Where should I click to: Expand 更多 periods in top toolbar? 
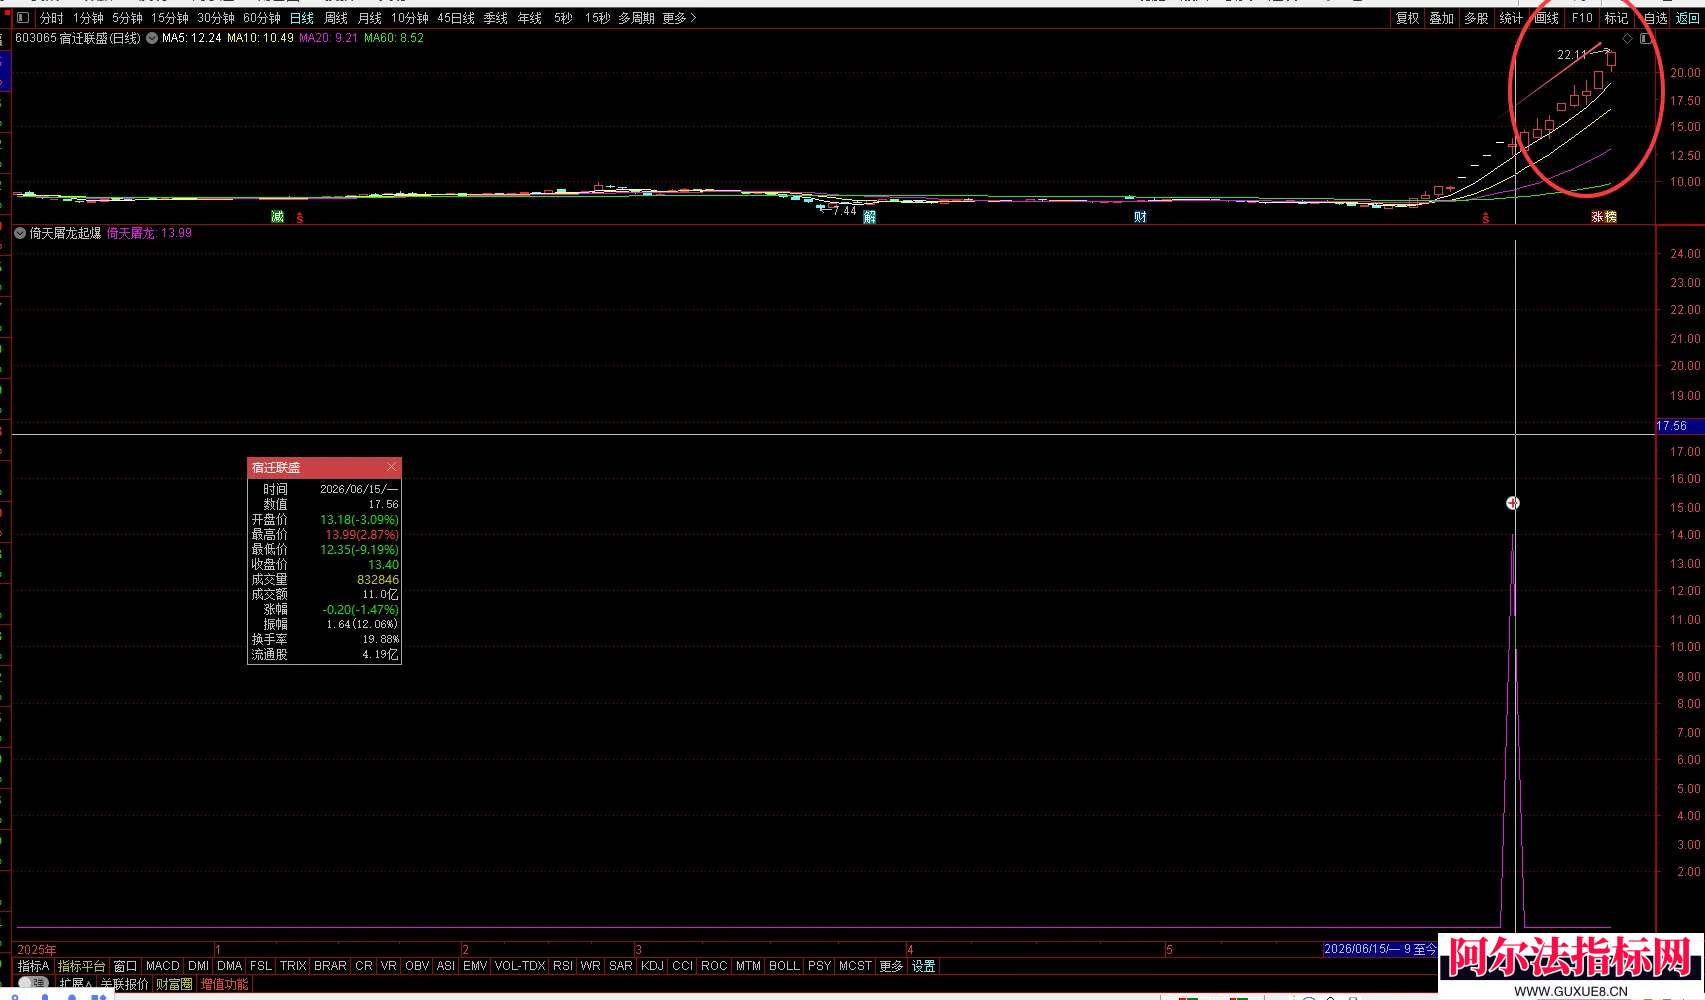point(679,18)
